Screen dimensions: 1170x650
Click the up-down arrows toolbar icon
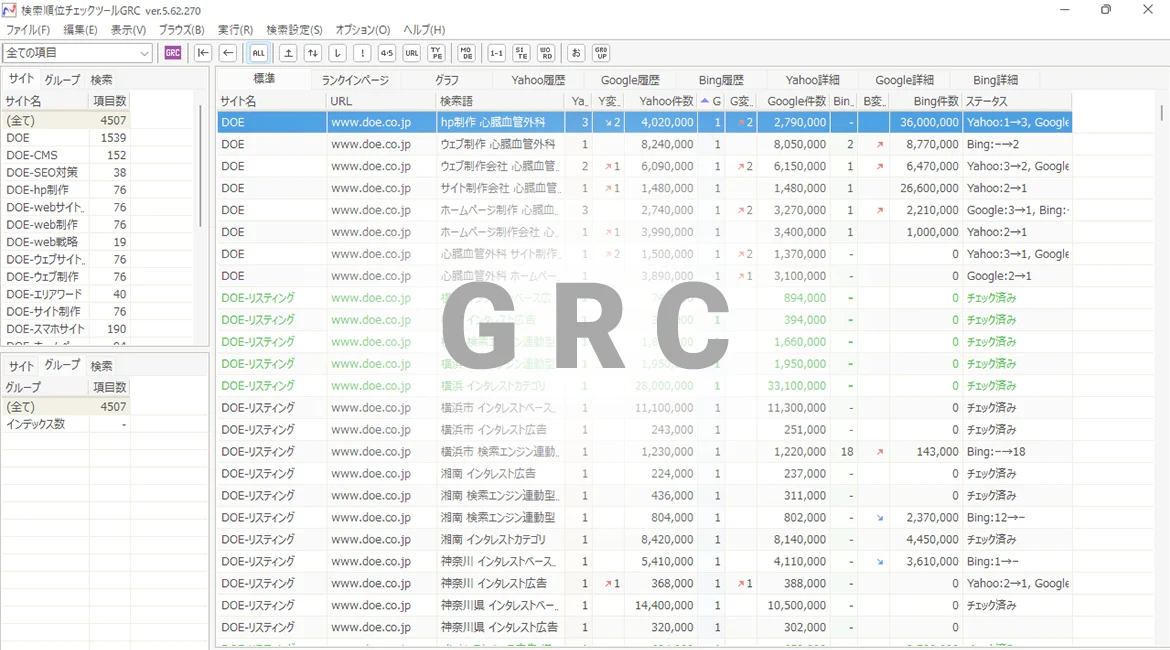(x=313, y=53)
